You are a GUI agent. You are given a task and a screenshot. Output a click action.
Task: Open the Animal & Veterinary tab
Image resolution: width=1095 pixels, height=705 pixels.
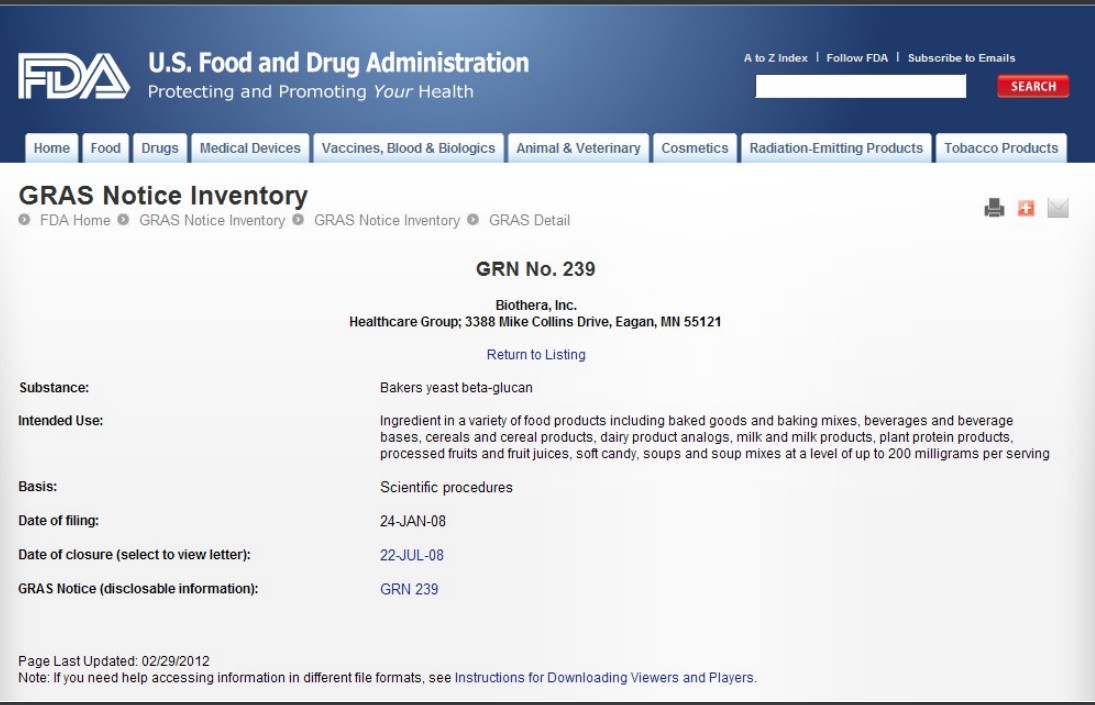578,148
